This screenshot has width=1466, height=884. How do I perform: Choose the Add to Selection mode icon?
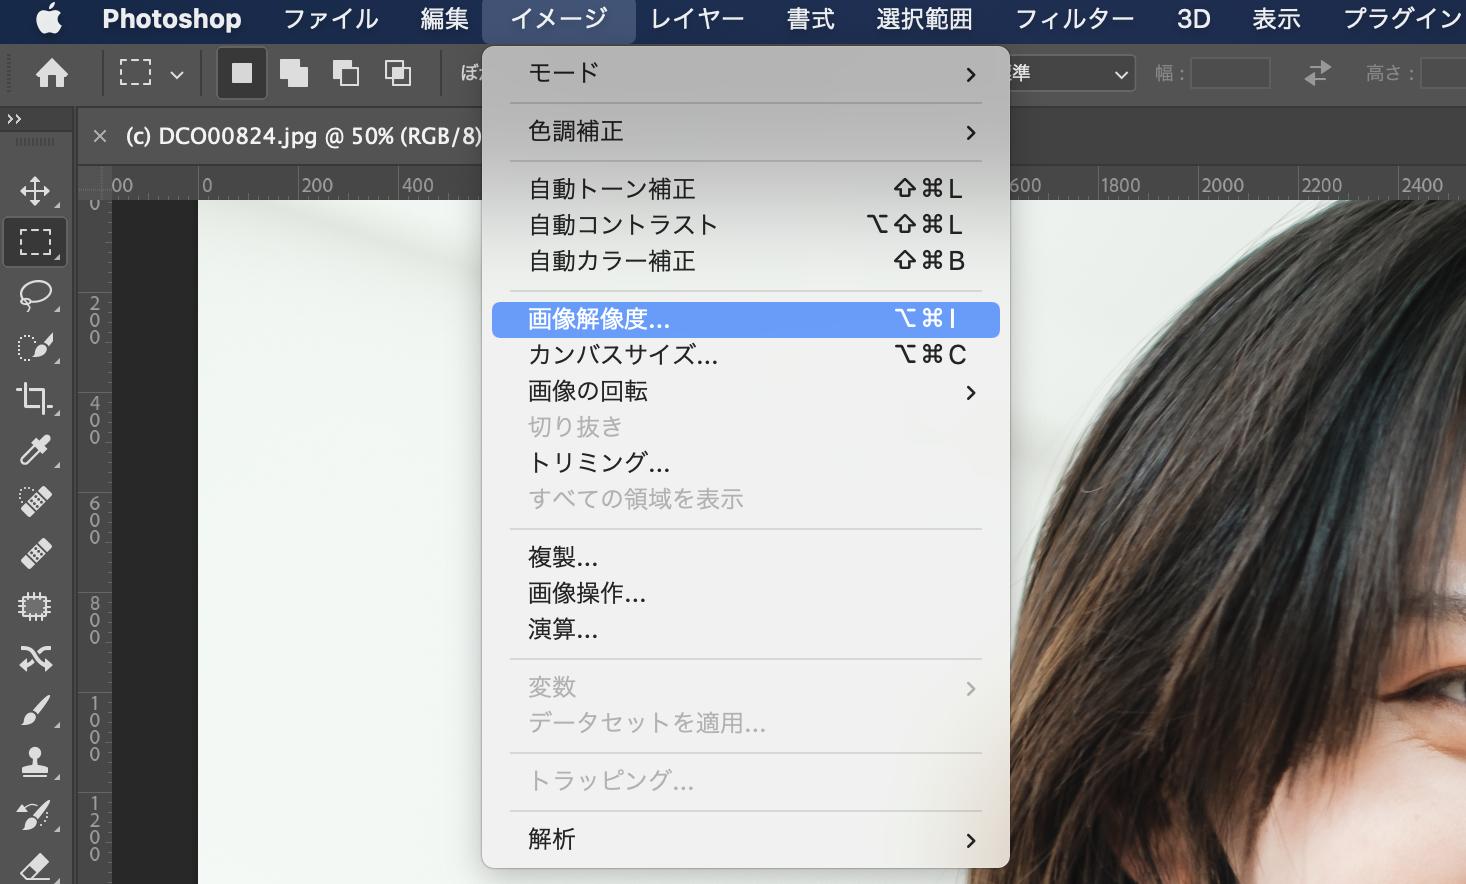tap(294, 73)
